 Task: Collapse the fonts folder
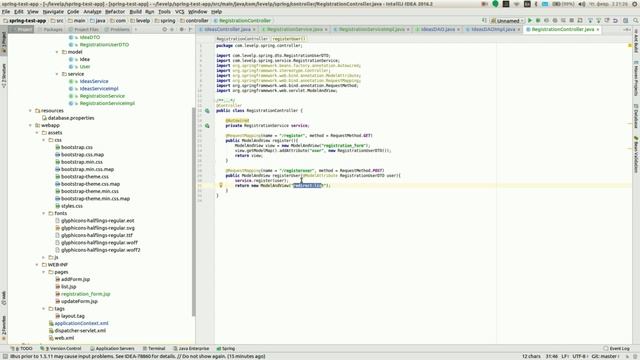[44, 213]
